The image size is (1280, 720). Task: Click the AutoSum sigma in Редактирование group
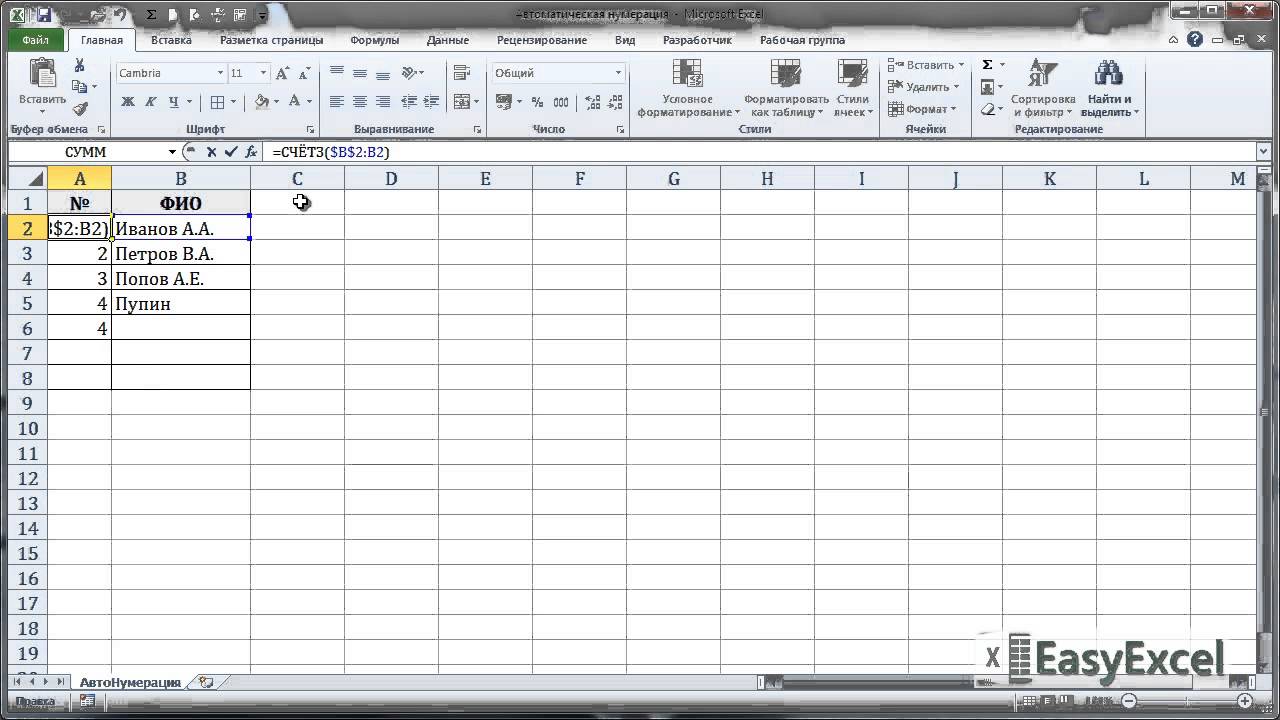tap(987, 65)
